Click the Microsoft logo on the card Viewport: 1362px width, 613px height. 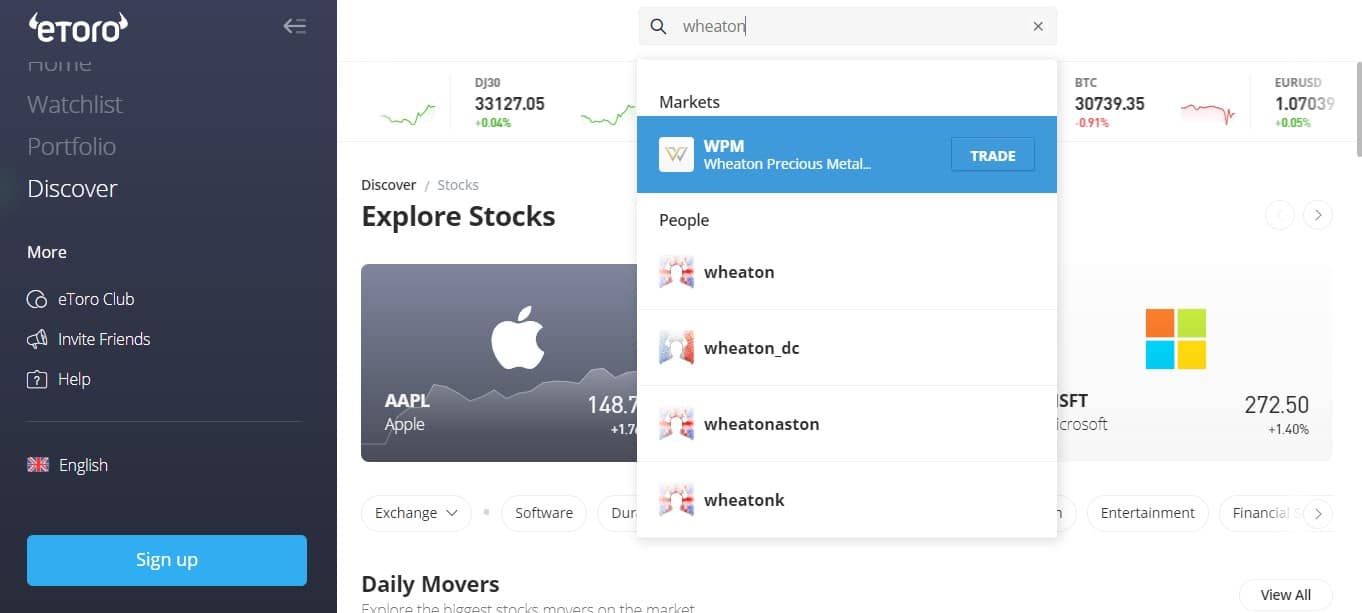click(x=1175, y=338)
